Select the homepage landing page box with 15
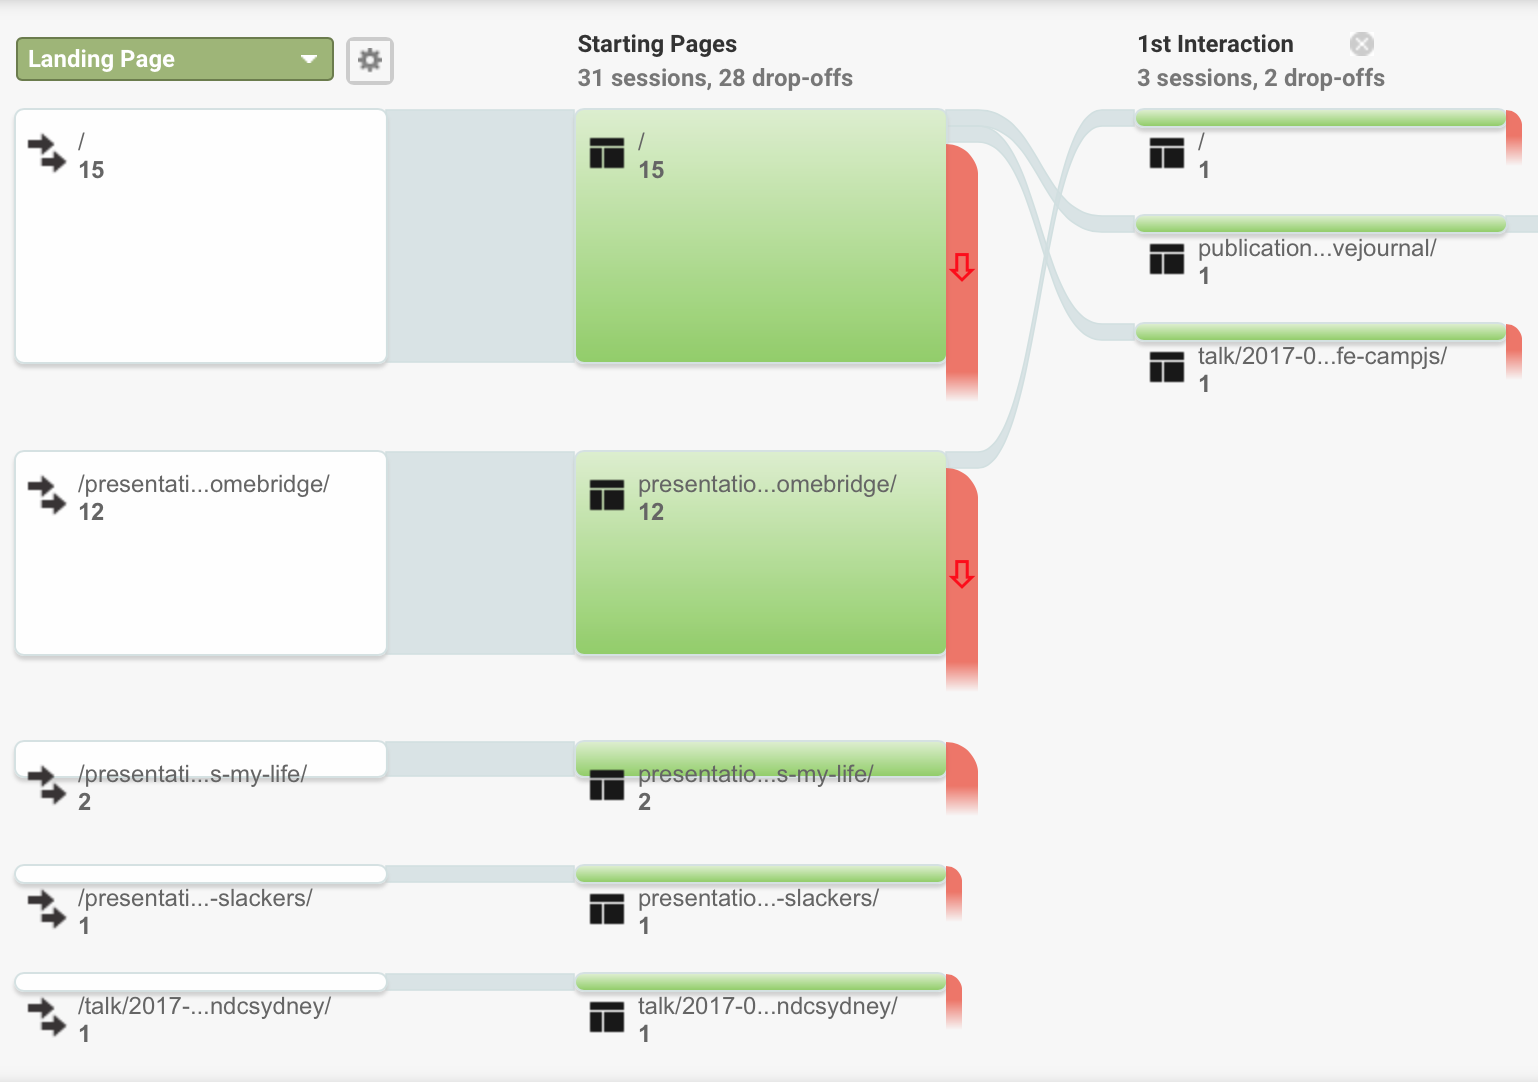Screen dimensions: 1538x1082 tap(201, 236)
